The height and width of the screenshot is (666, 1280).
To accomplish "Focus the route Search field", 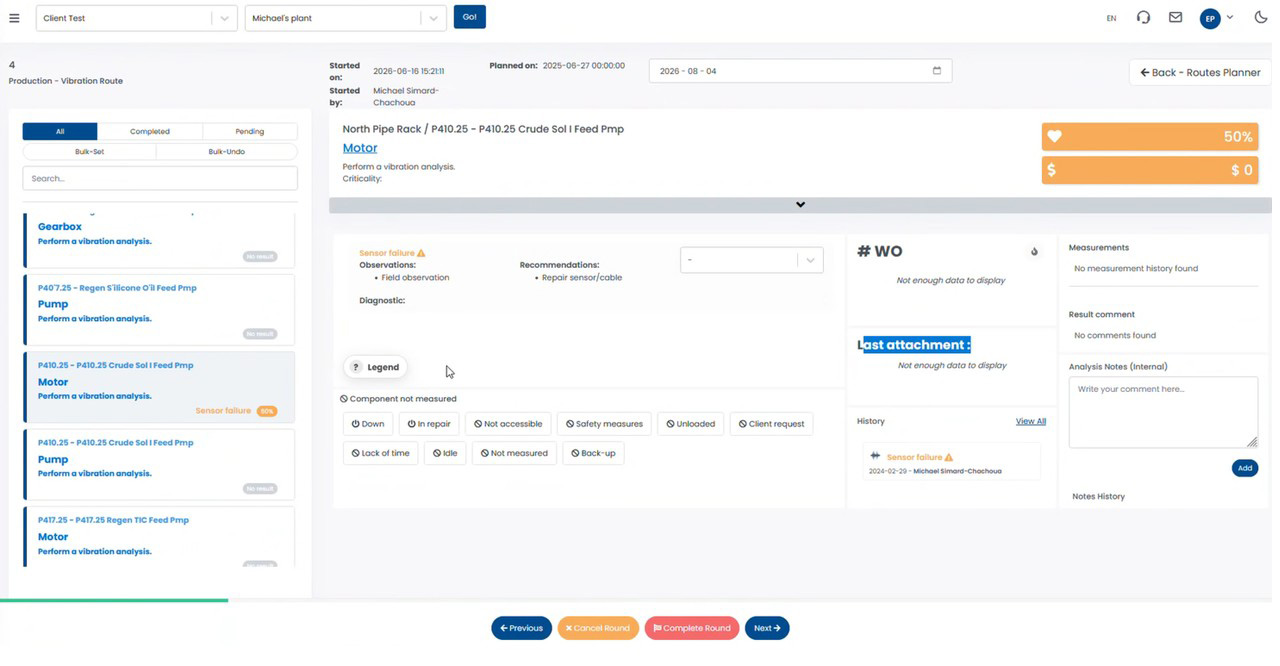I will coord(160,178).
